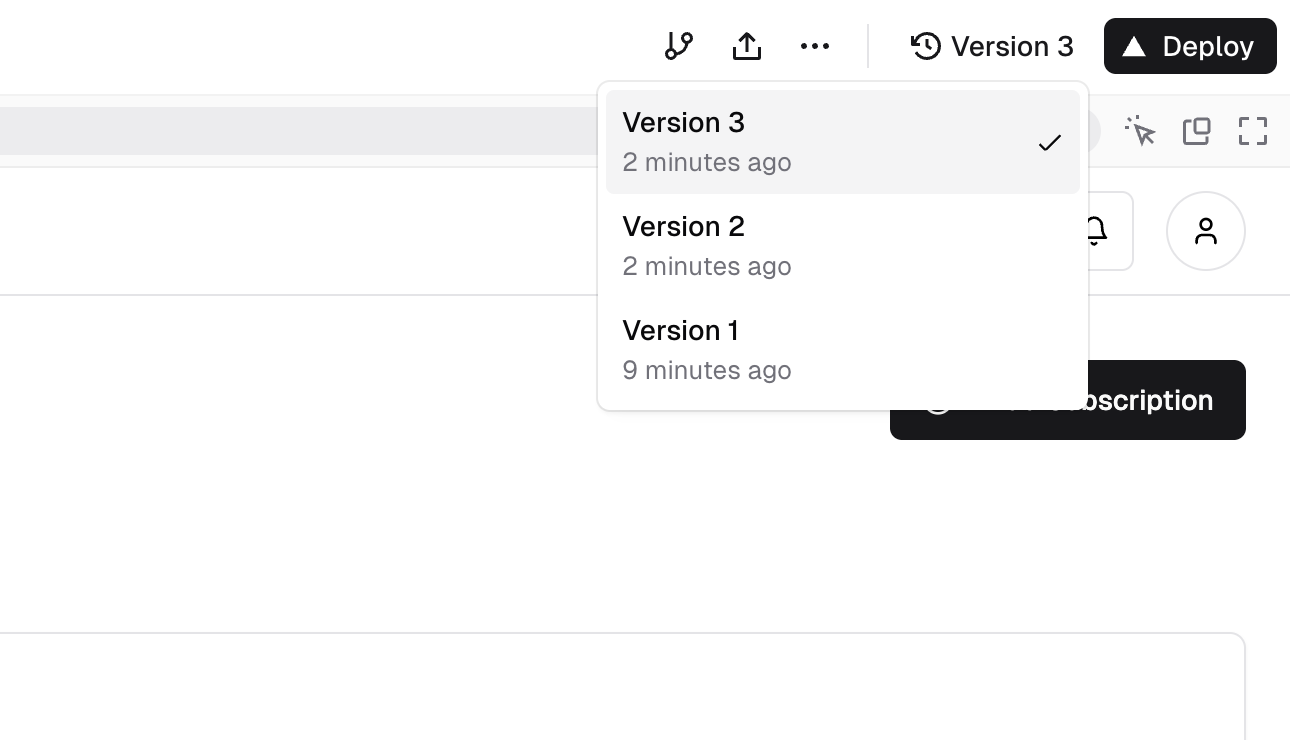Select Version 3 from version list
The height and width of the screenshot is (740, 1290).
tap(843, 142)
